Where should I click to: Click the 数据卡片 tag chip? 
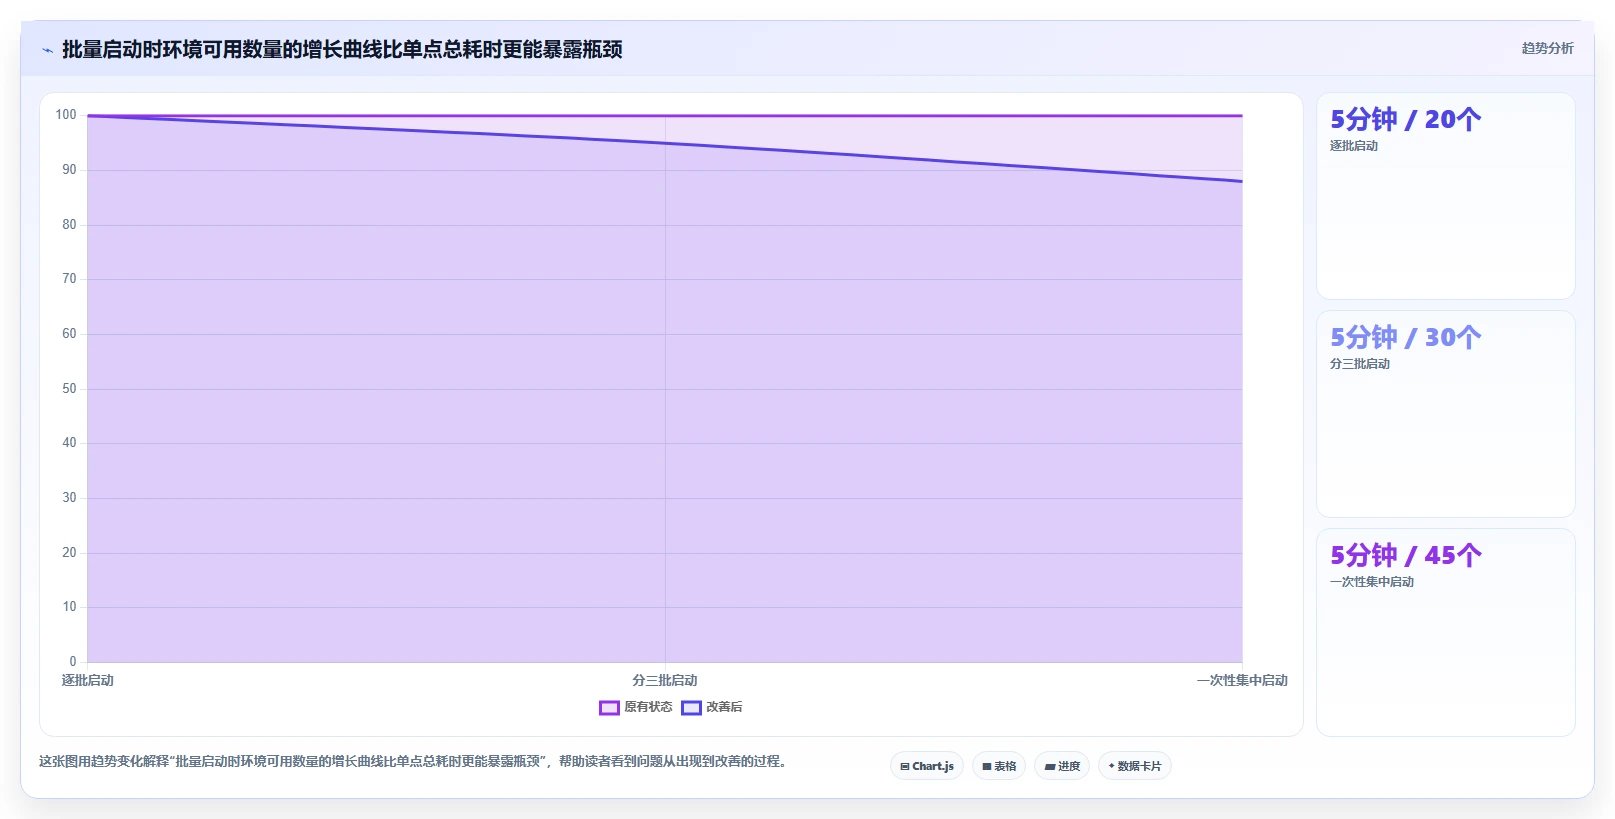click(x=1135, y=766)
